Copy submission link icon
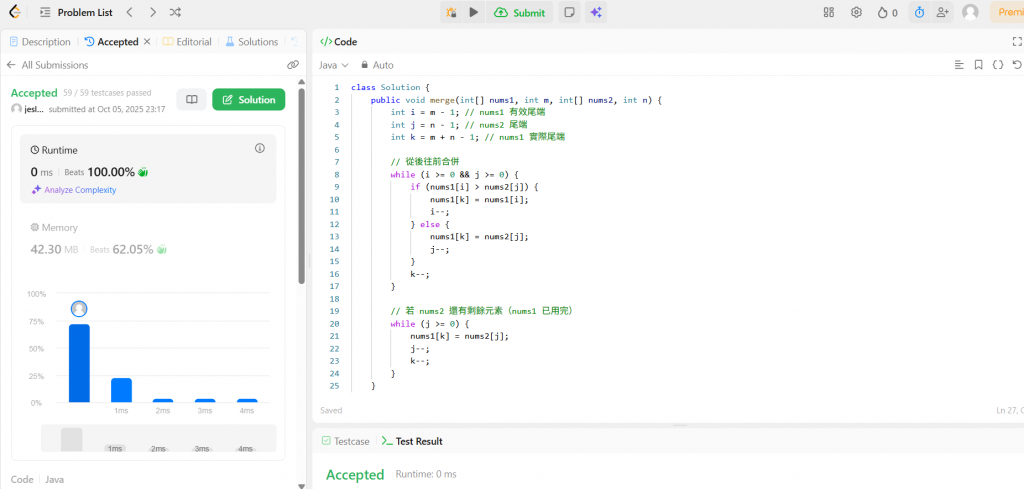Viewport: 1024px width, 489px height. click(x=293, y=65)
